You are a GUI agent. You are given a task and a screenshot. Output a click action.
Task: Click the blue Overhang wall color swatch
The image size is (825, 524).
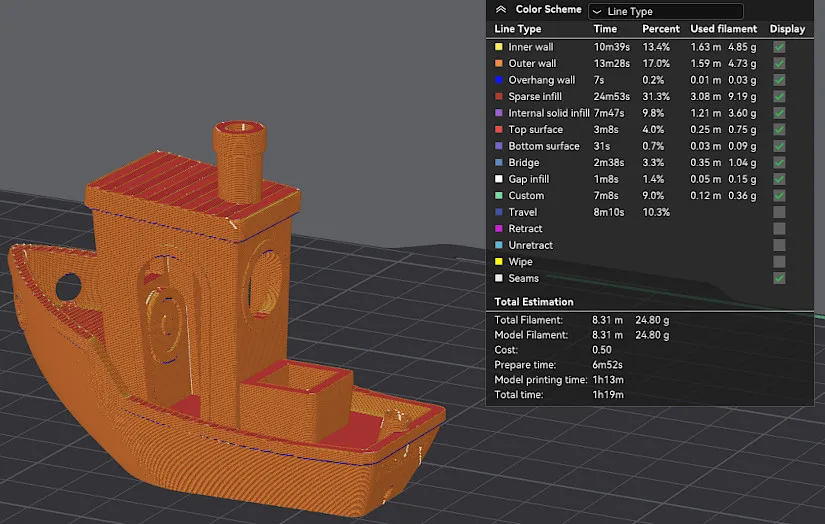(499, 80)
